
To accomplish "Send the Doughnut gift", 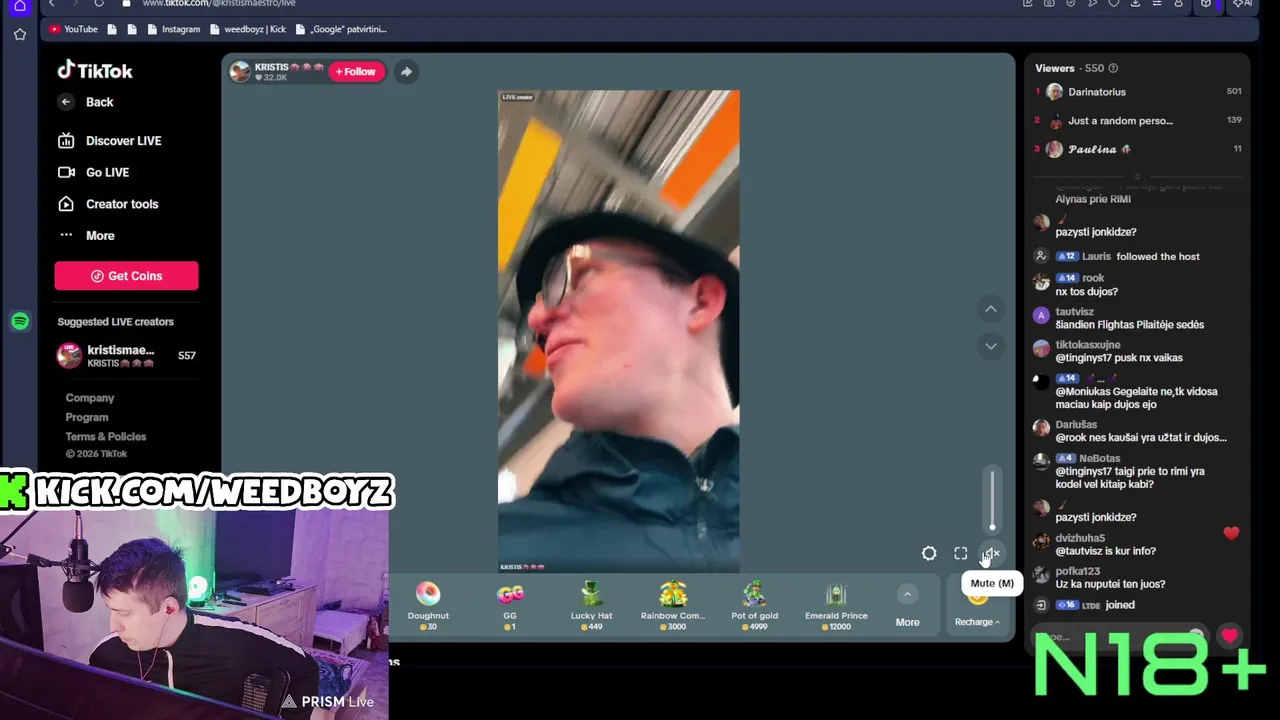I will click(x=428, y=606).
